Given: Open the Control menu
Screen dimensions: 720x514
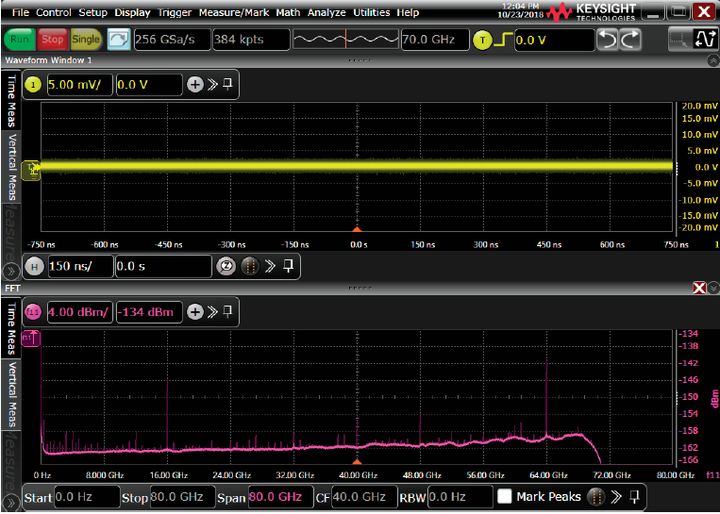Looking at the screenshot, I should (x=54, y=12).
